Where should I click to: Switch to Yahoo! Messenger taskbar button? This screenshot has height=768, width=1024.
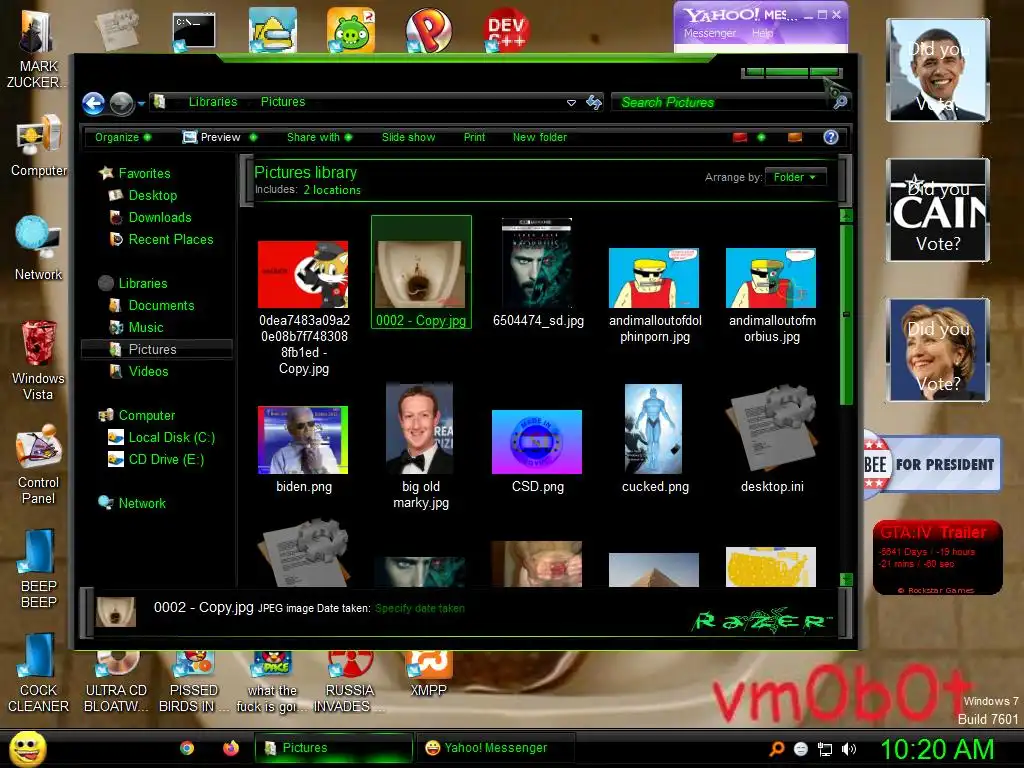[x=495, y=748]
